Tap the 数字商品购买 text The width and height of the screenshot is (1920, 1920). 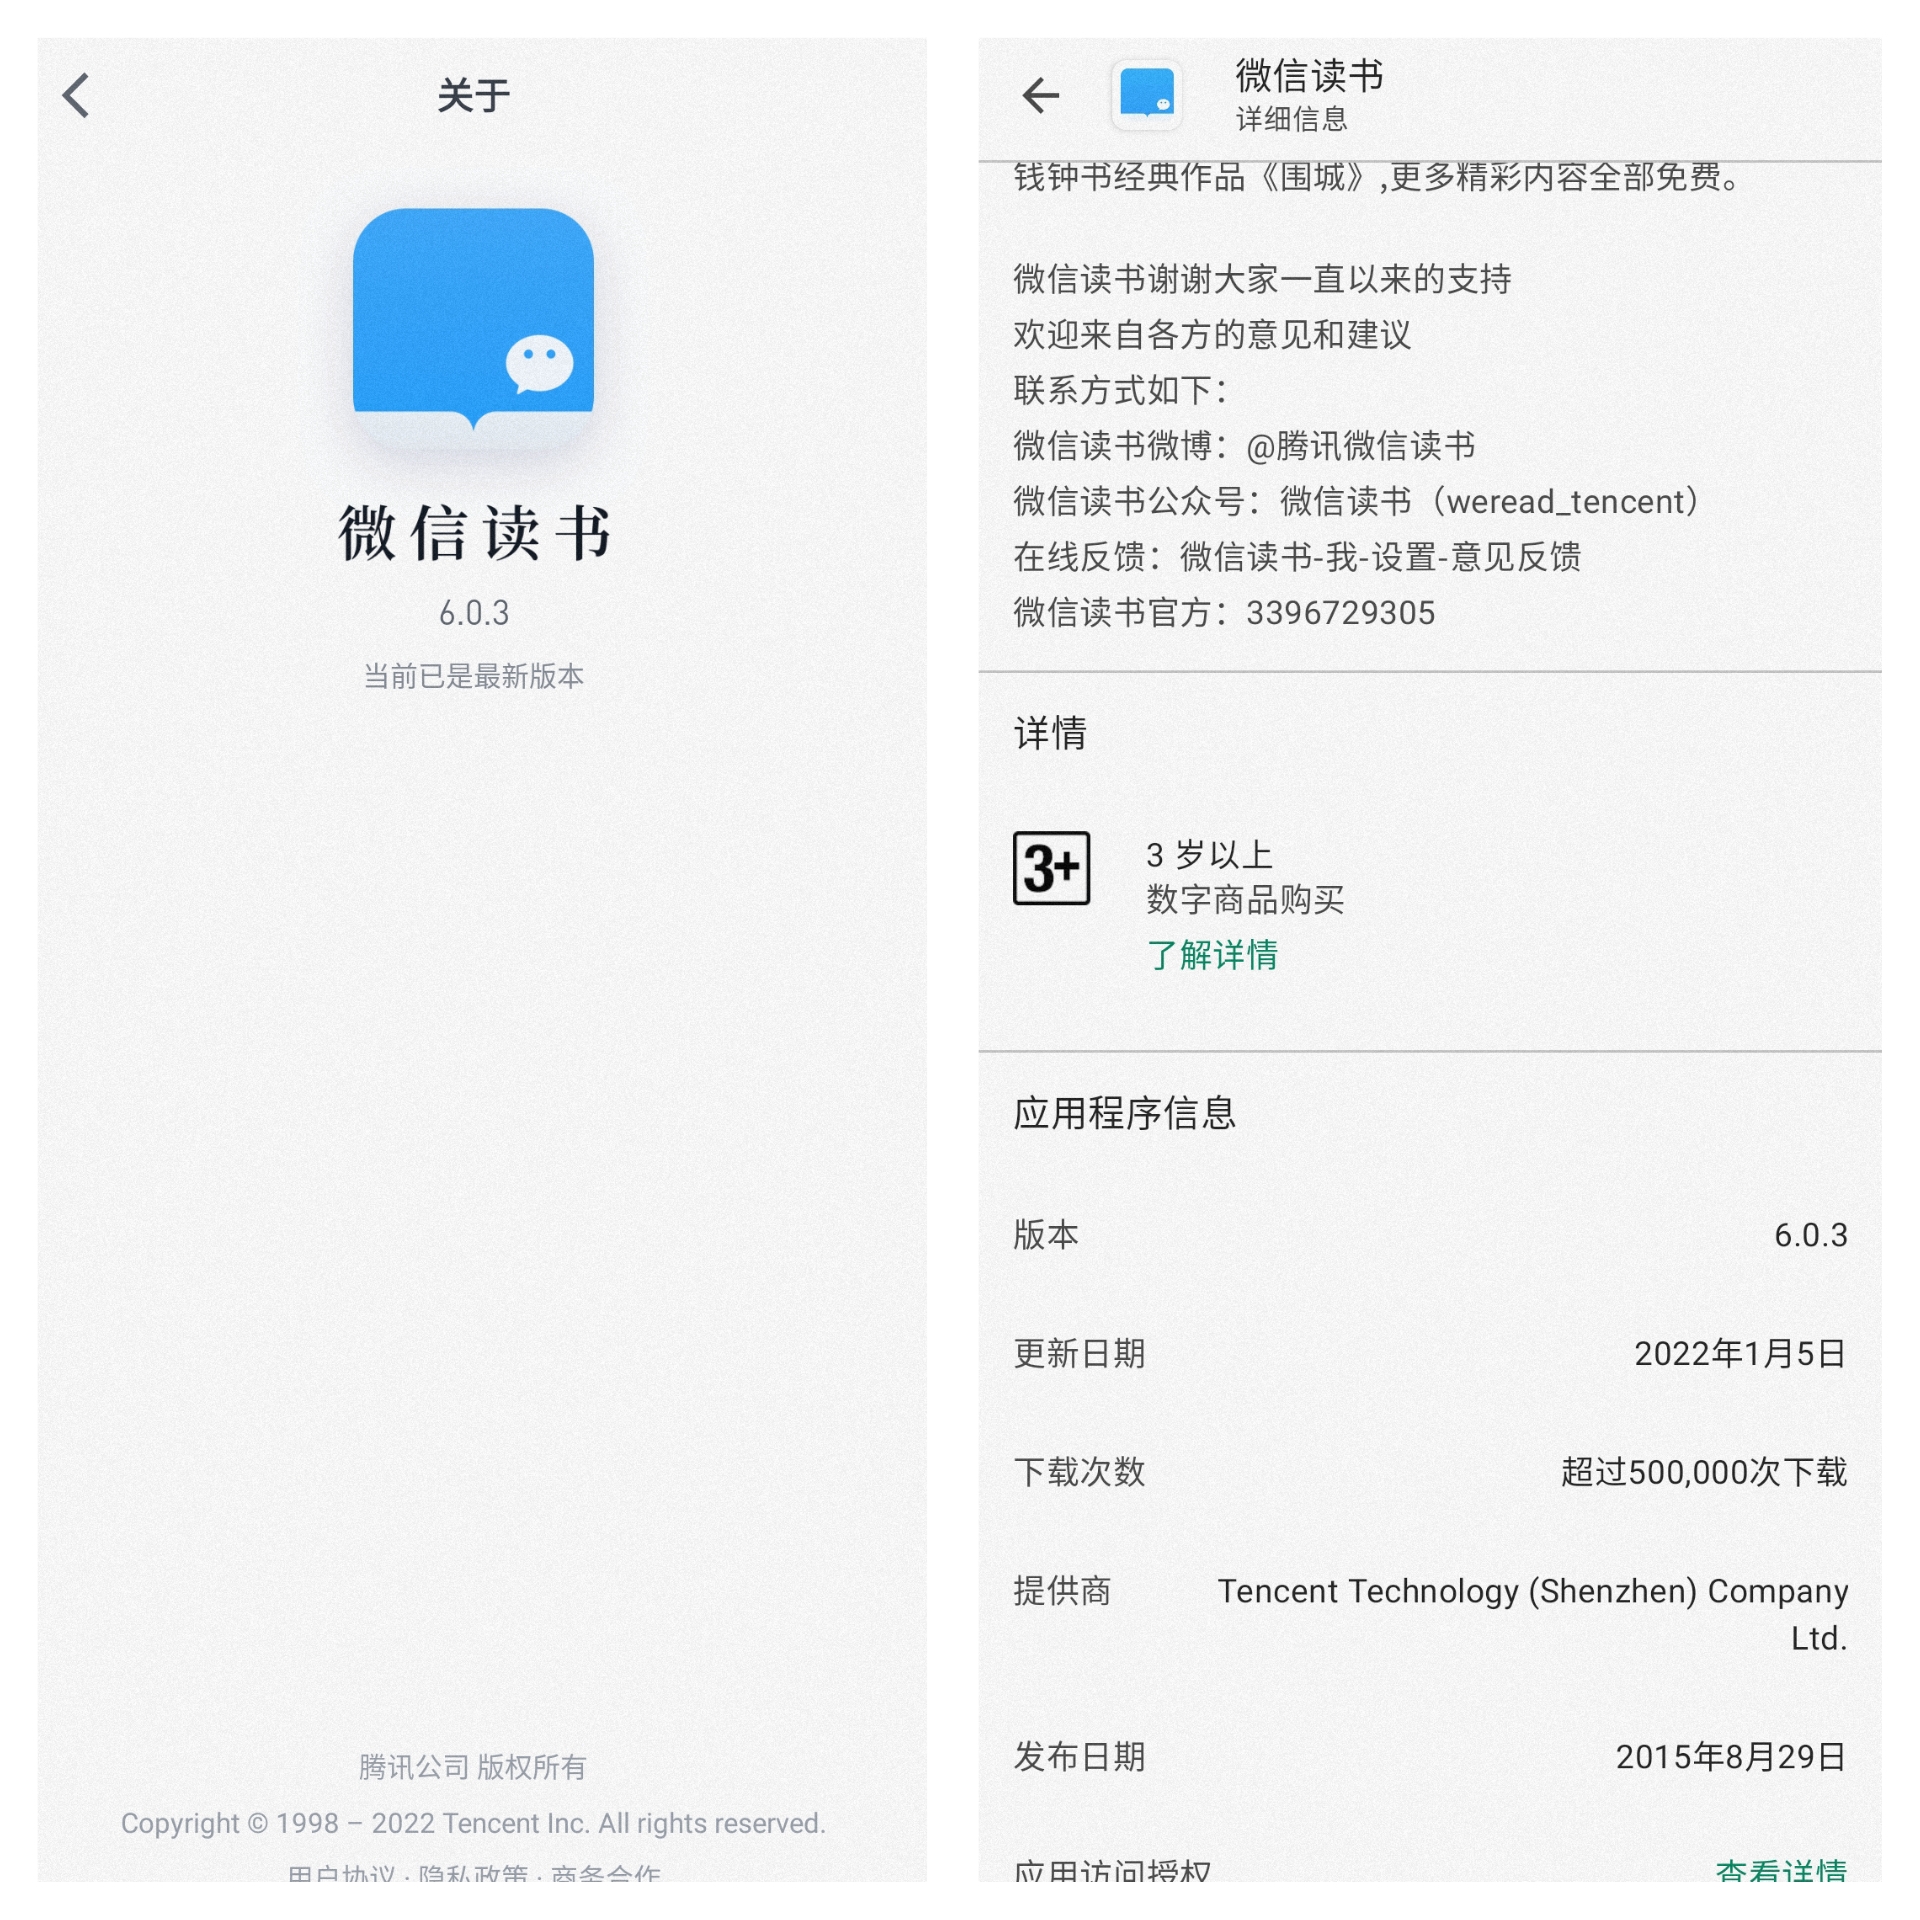pos(1244,899)
